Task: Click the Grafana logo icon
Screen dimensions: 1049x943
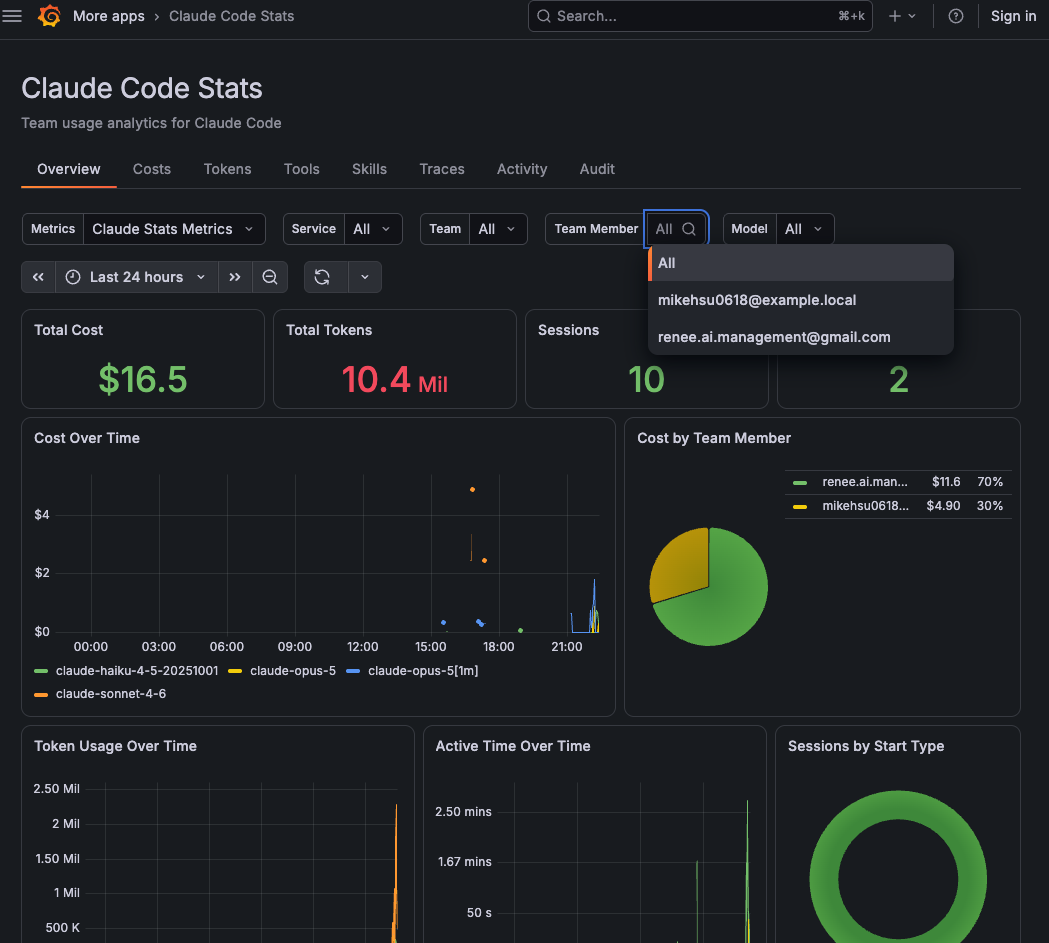Action: (x=49, y=16)
